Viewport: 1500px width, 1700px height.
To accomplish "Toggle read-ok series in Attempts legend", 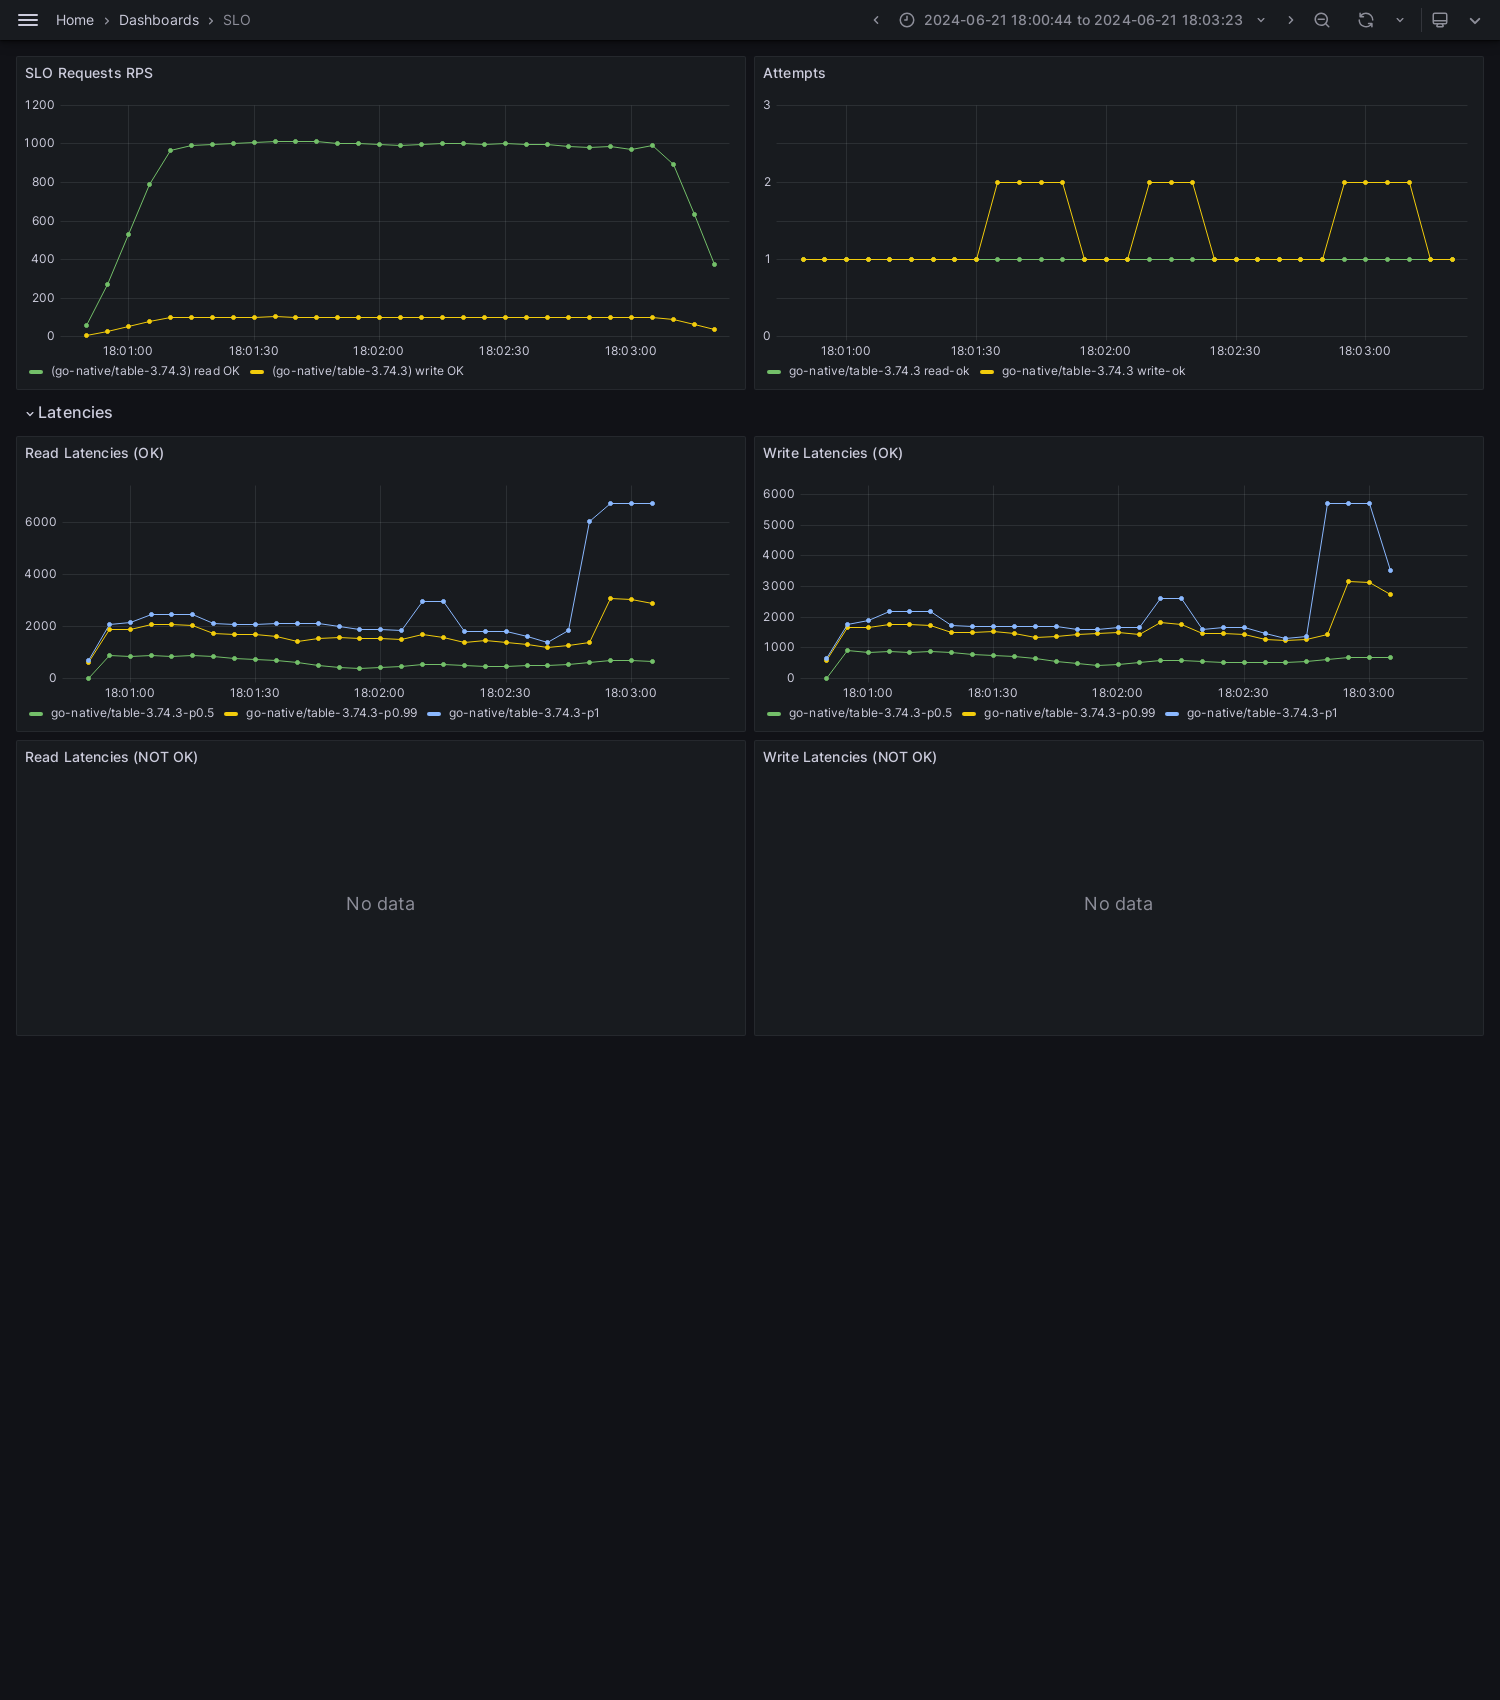I will click(879, 371).
